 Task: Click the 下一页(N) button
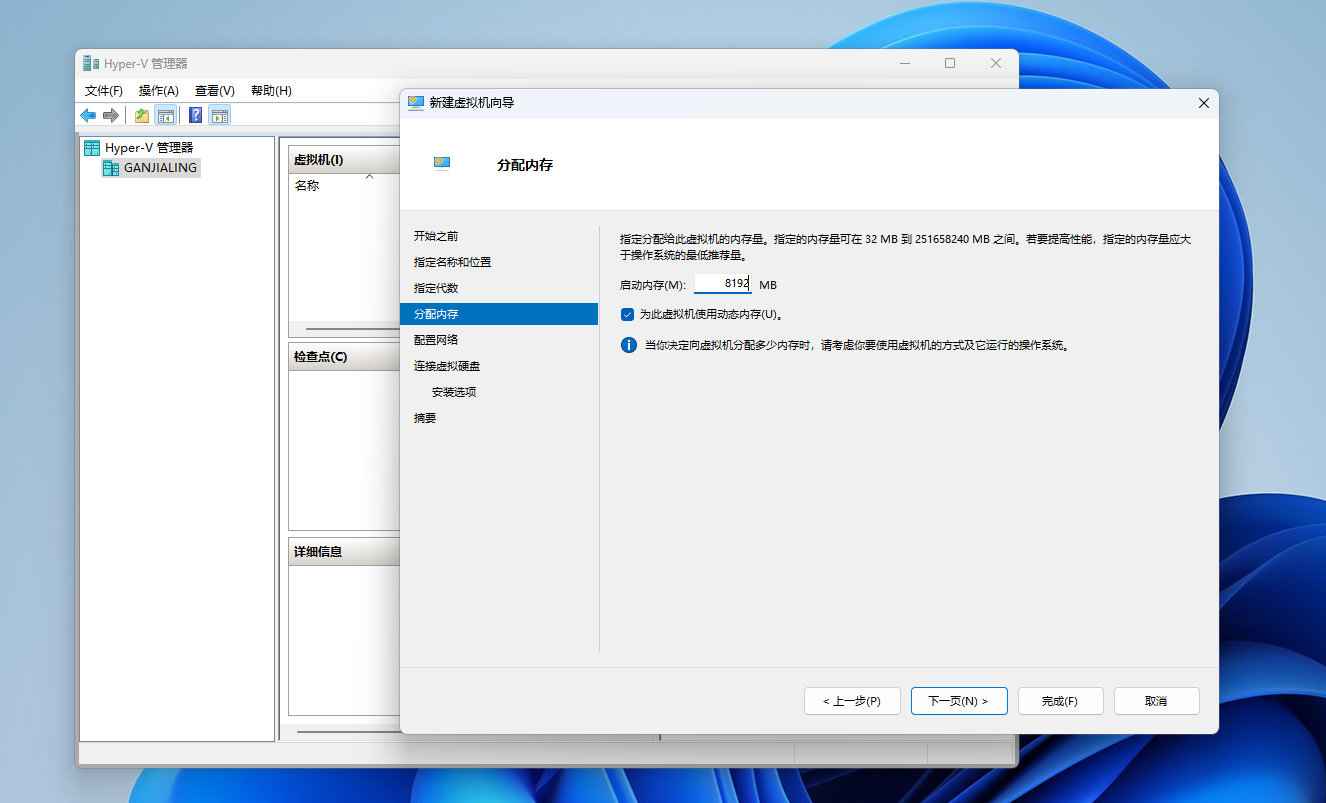tap(959, 701)
